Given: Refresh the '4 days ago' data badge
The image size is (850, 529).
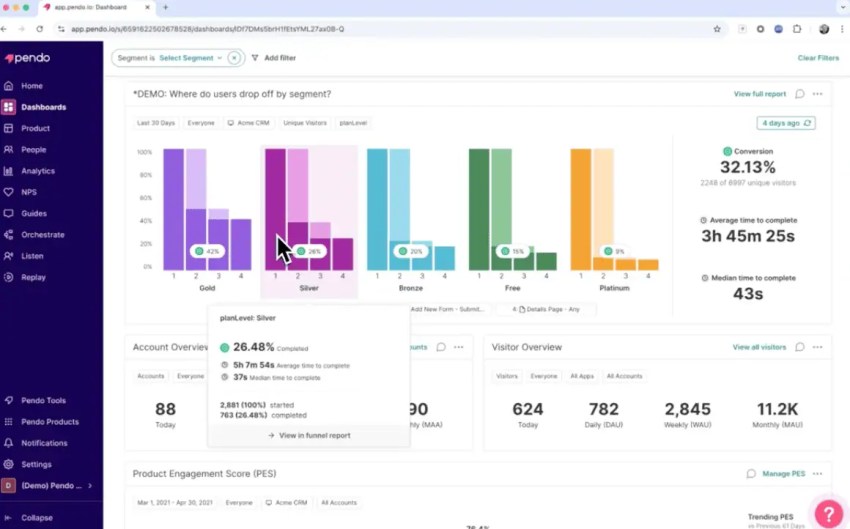Looking at the screenshot, I should [786, 123].
